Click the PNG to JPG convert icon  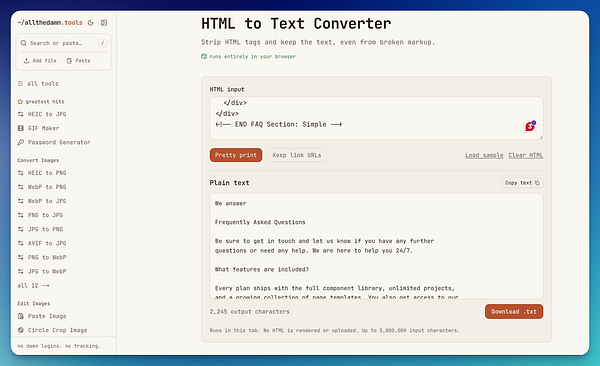(21, 215)
